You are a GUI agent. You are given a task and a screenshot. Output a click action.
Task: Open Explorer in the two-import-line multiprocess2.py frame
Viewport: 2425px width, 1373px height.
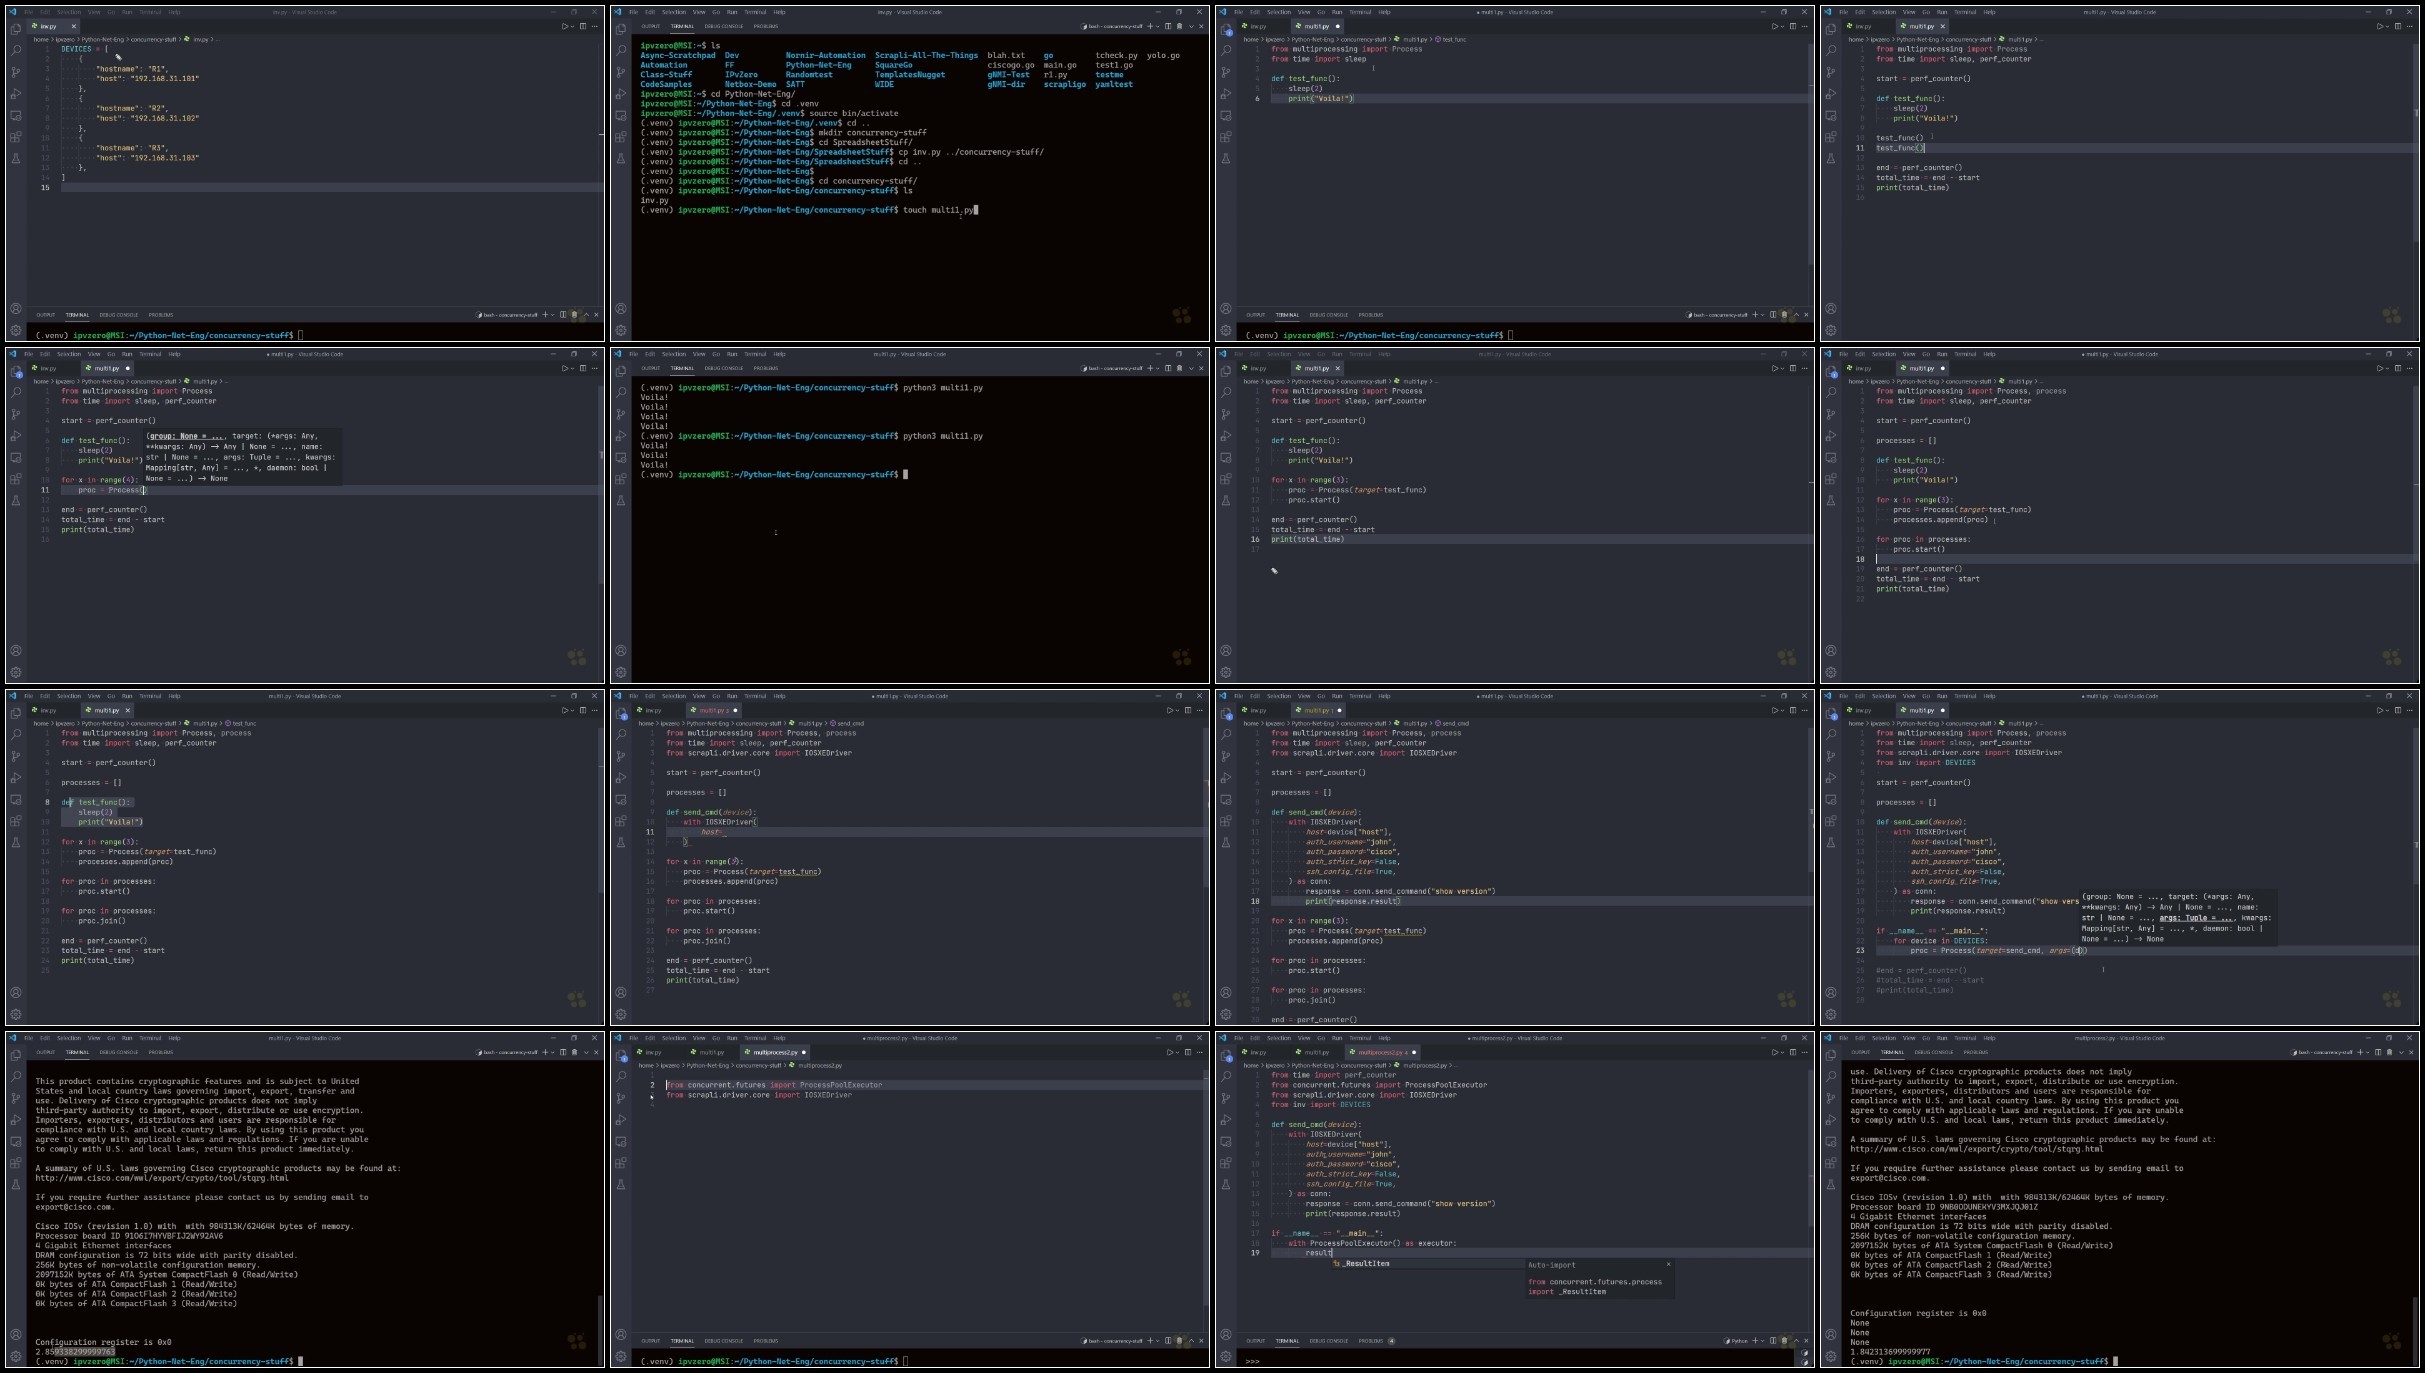(621, 1054)
